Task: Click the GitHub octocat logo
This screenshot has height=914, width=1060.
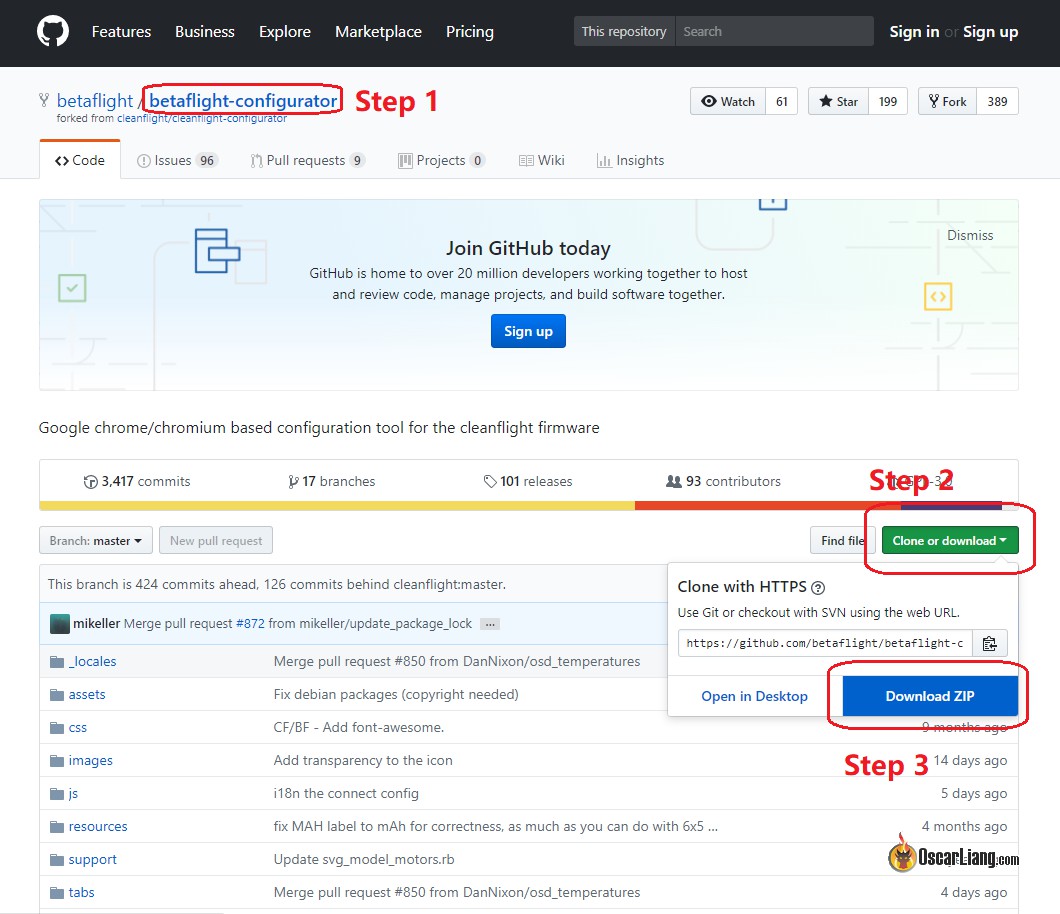Action: click(53, 32)
